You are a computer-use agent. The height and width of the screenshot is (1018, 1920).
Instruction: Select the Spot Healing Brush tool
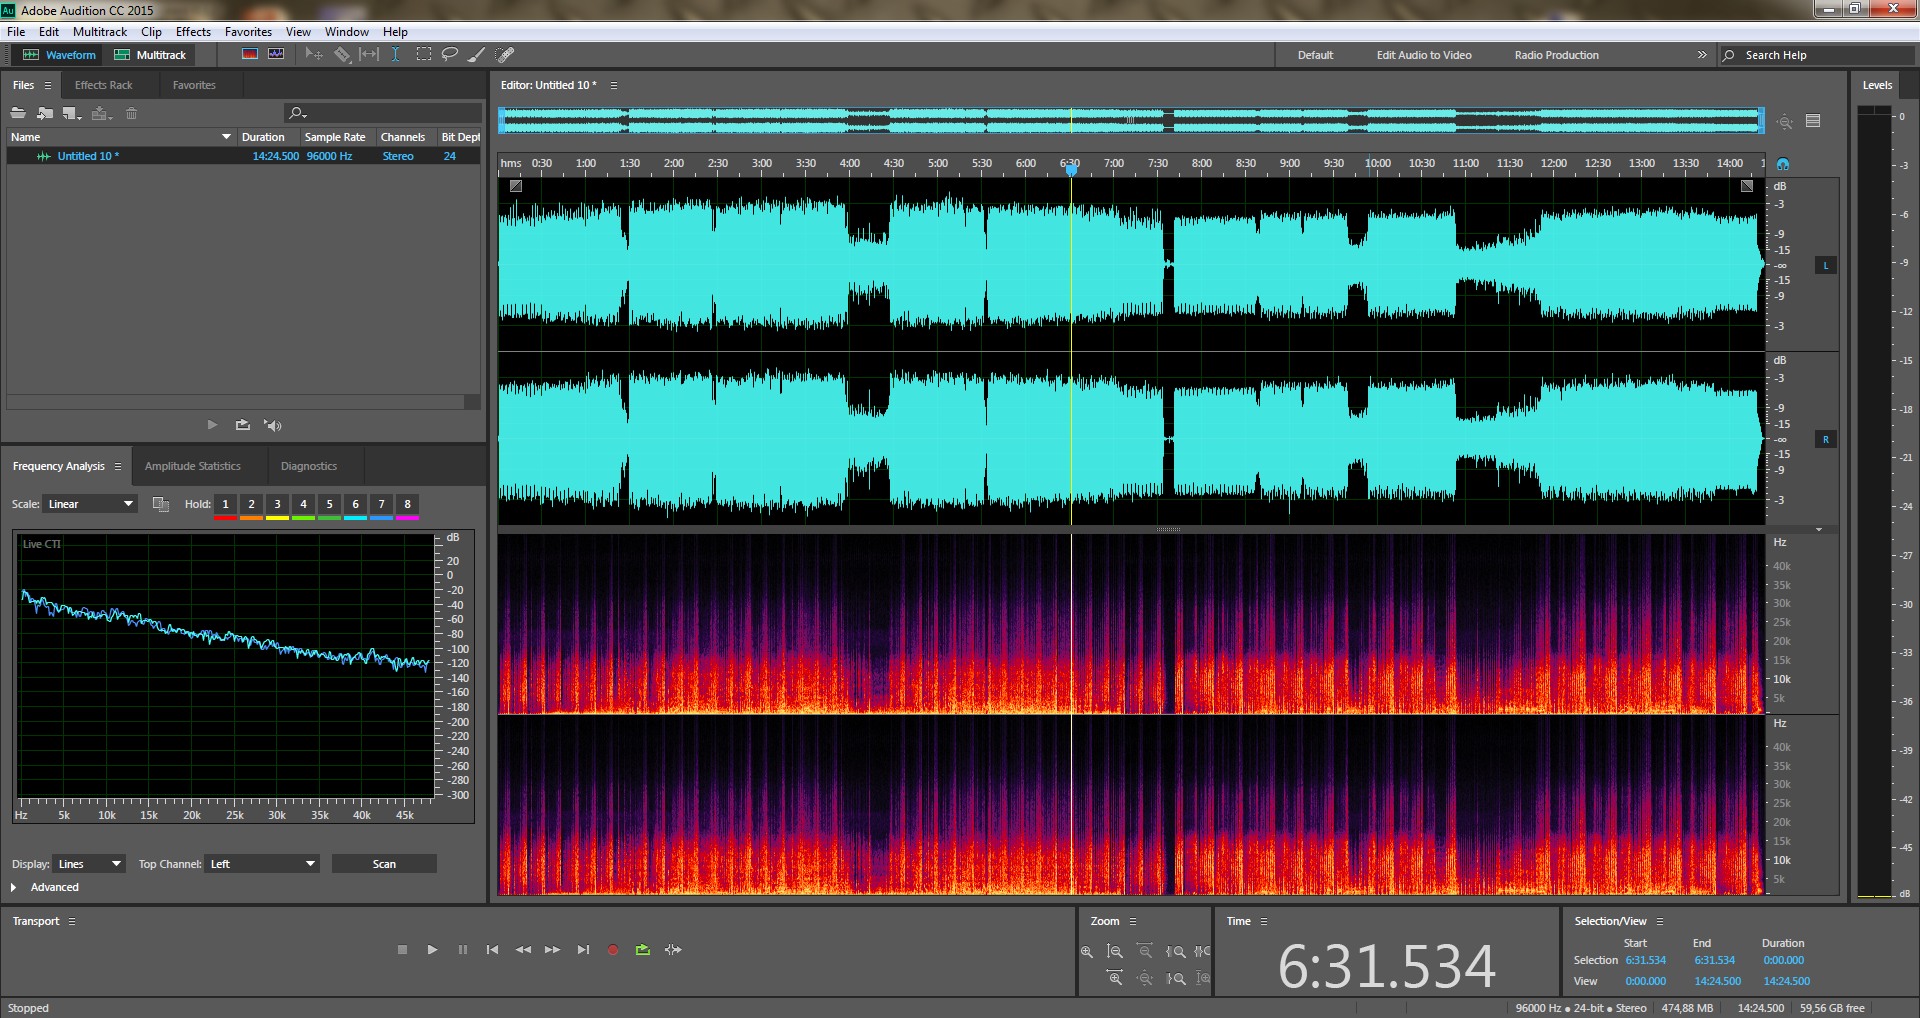pyautogui.click(x=505, y=55)
